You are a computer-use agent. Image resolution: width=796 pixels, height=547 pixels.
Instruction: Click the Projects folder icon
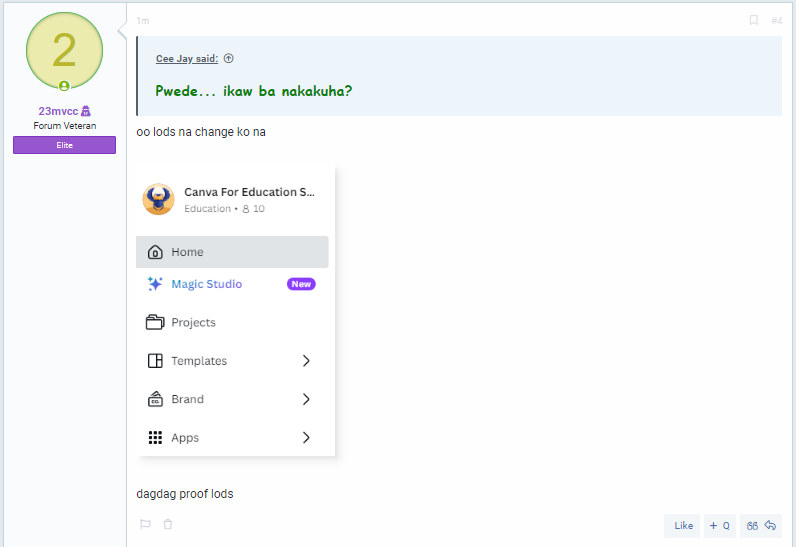[x=155, y=322]
